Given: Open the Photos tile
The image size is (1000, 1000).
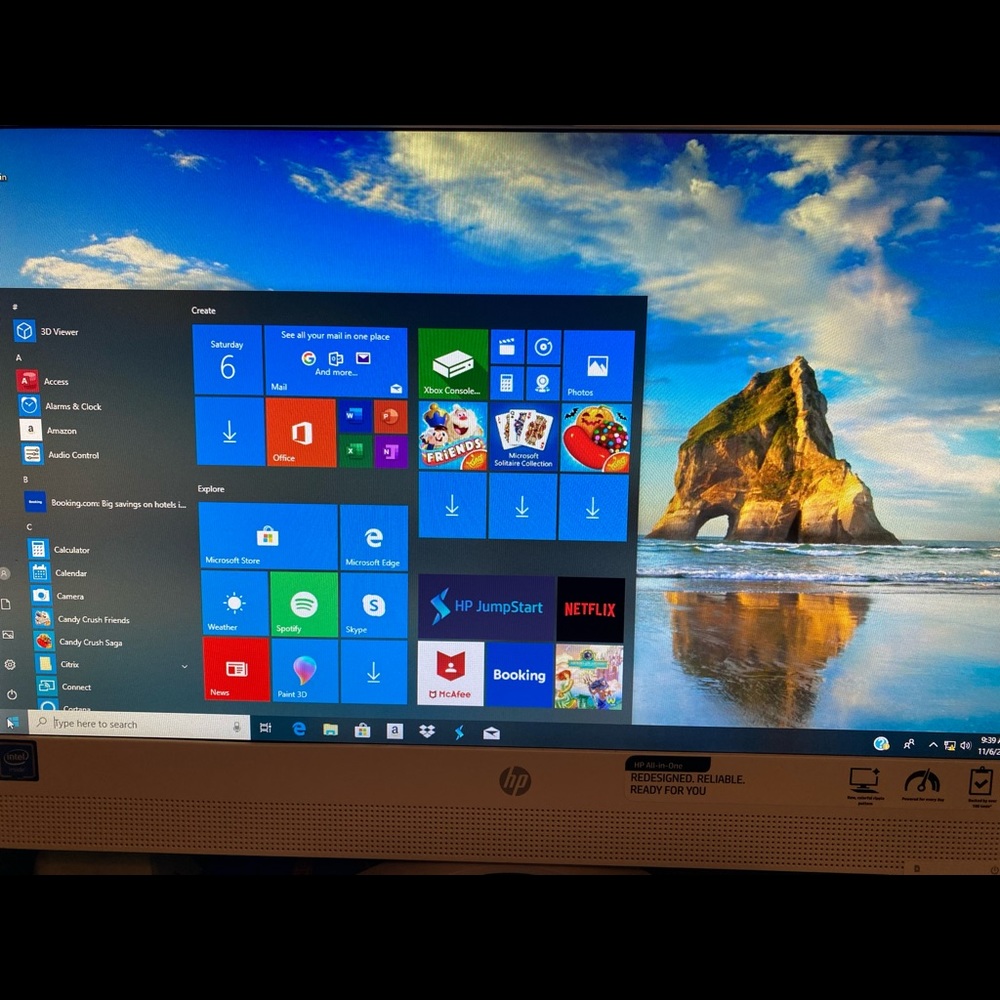Looking at the screenshot, I should (x=598, y=365).
